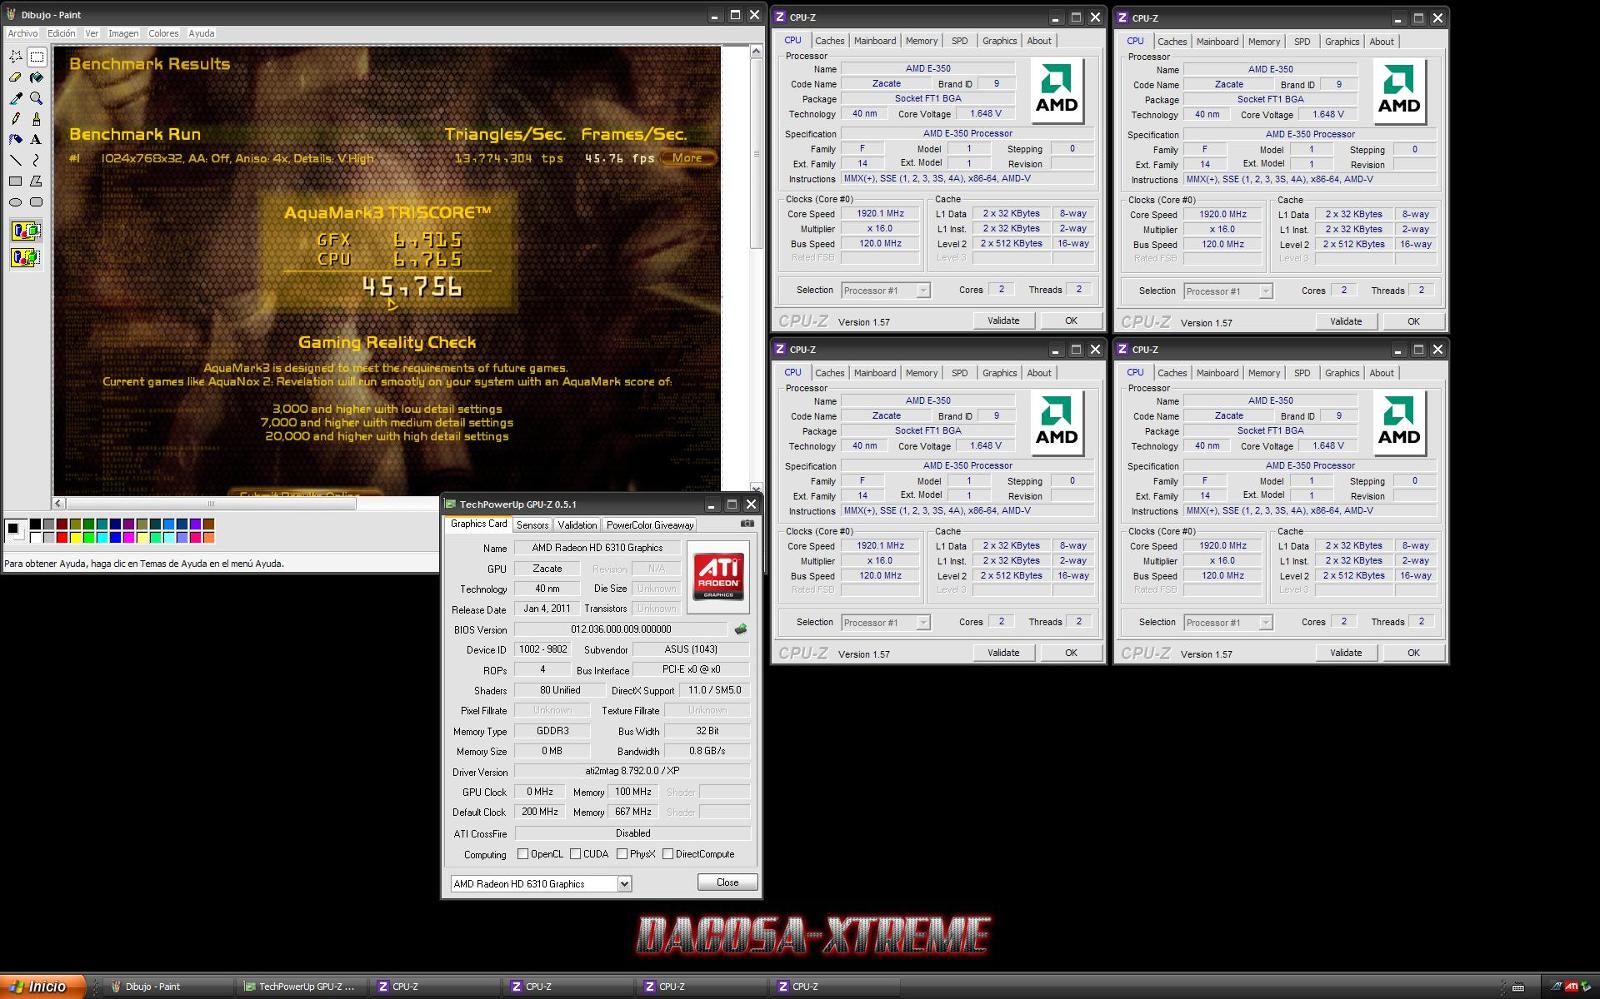Screen dimensions: 1600x999
Task: Select the Rectangle shape tool
Action: tap(16, 181)
